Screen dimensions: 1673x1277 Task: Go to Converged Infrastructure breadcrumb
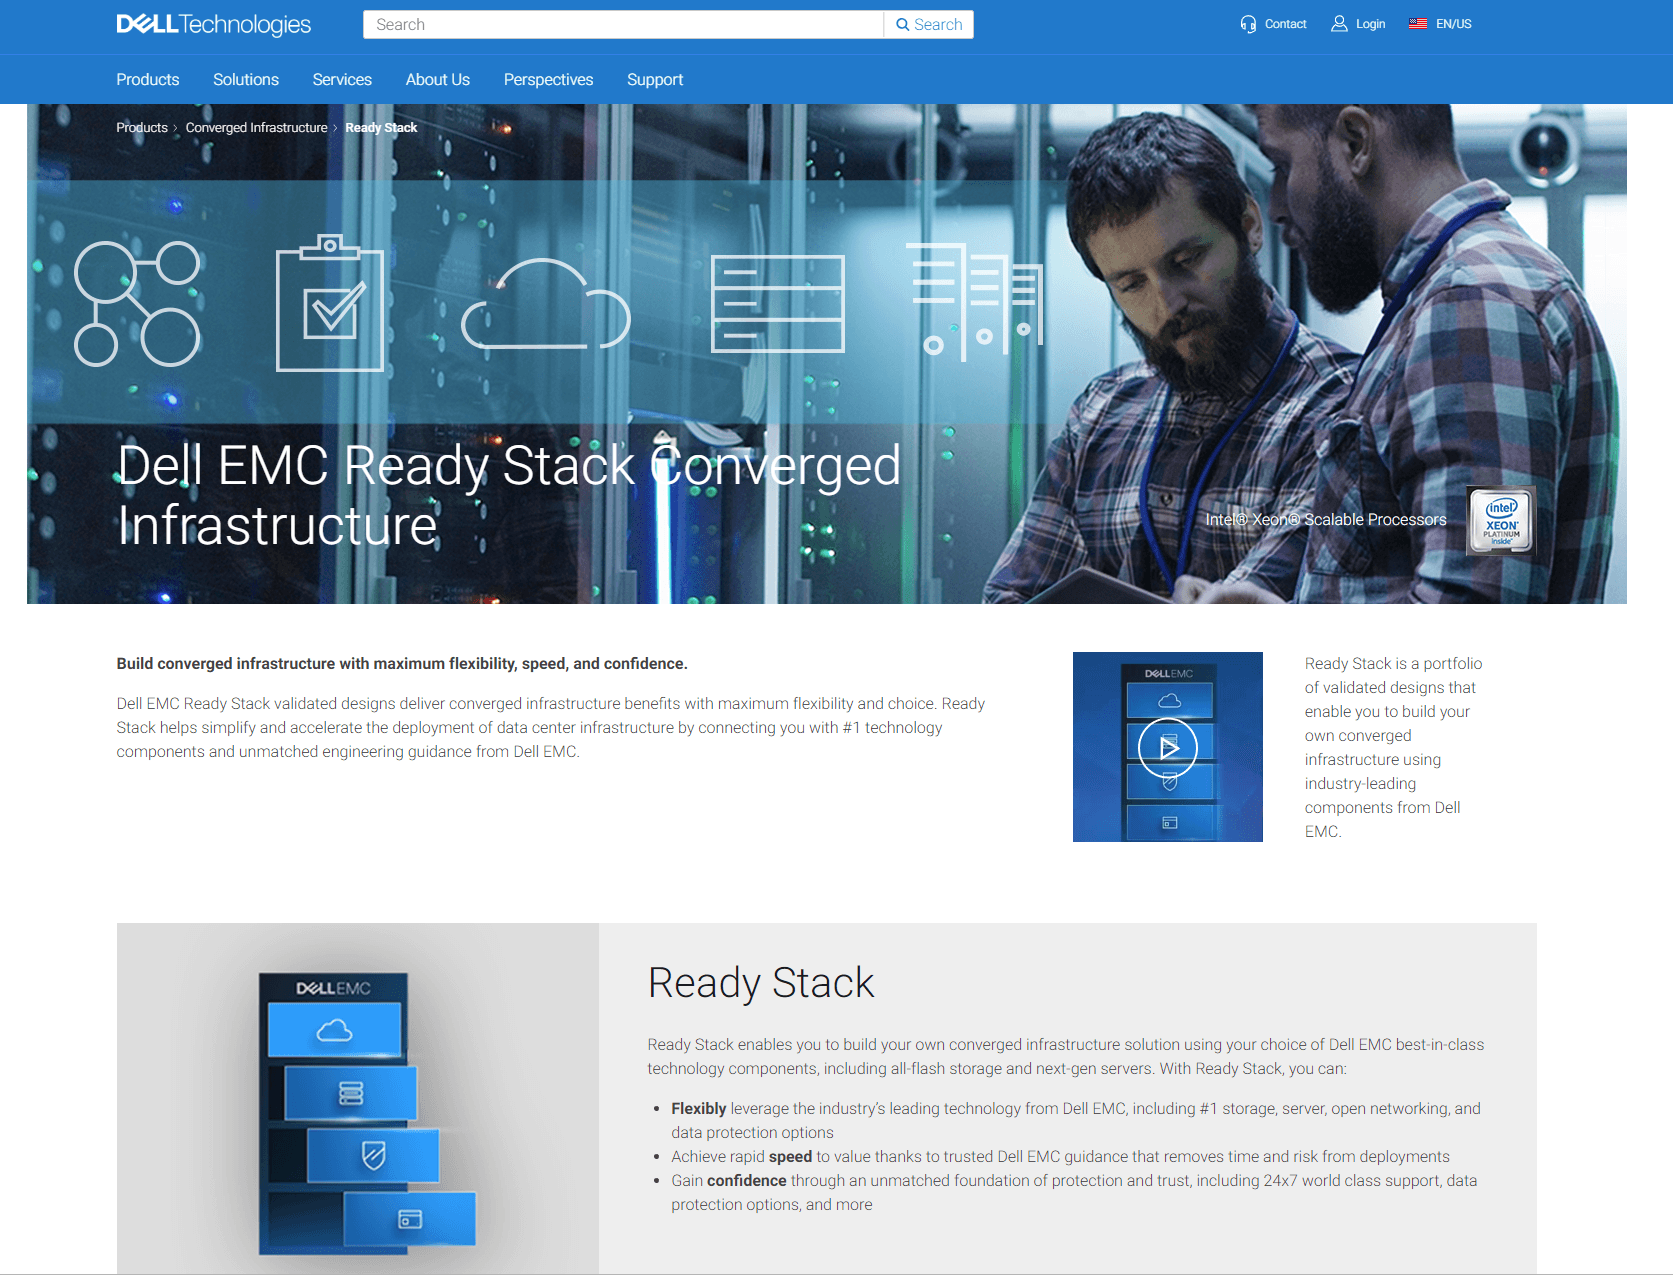click(256, 127)
